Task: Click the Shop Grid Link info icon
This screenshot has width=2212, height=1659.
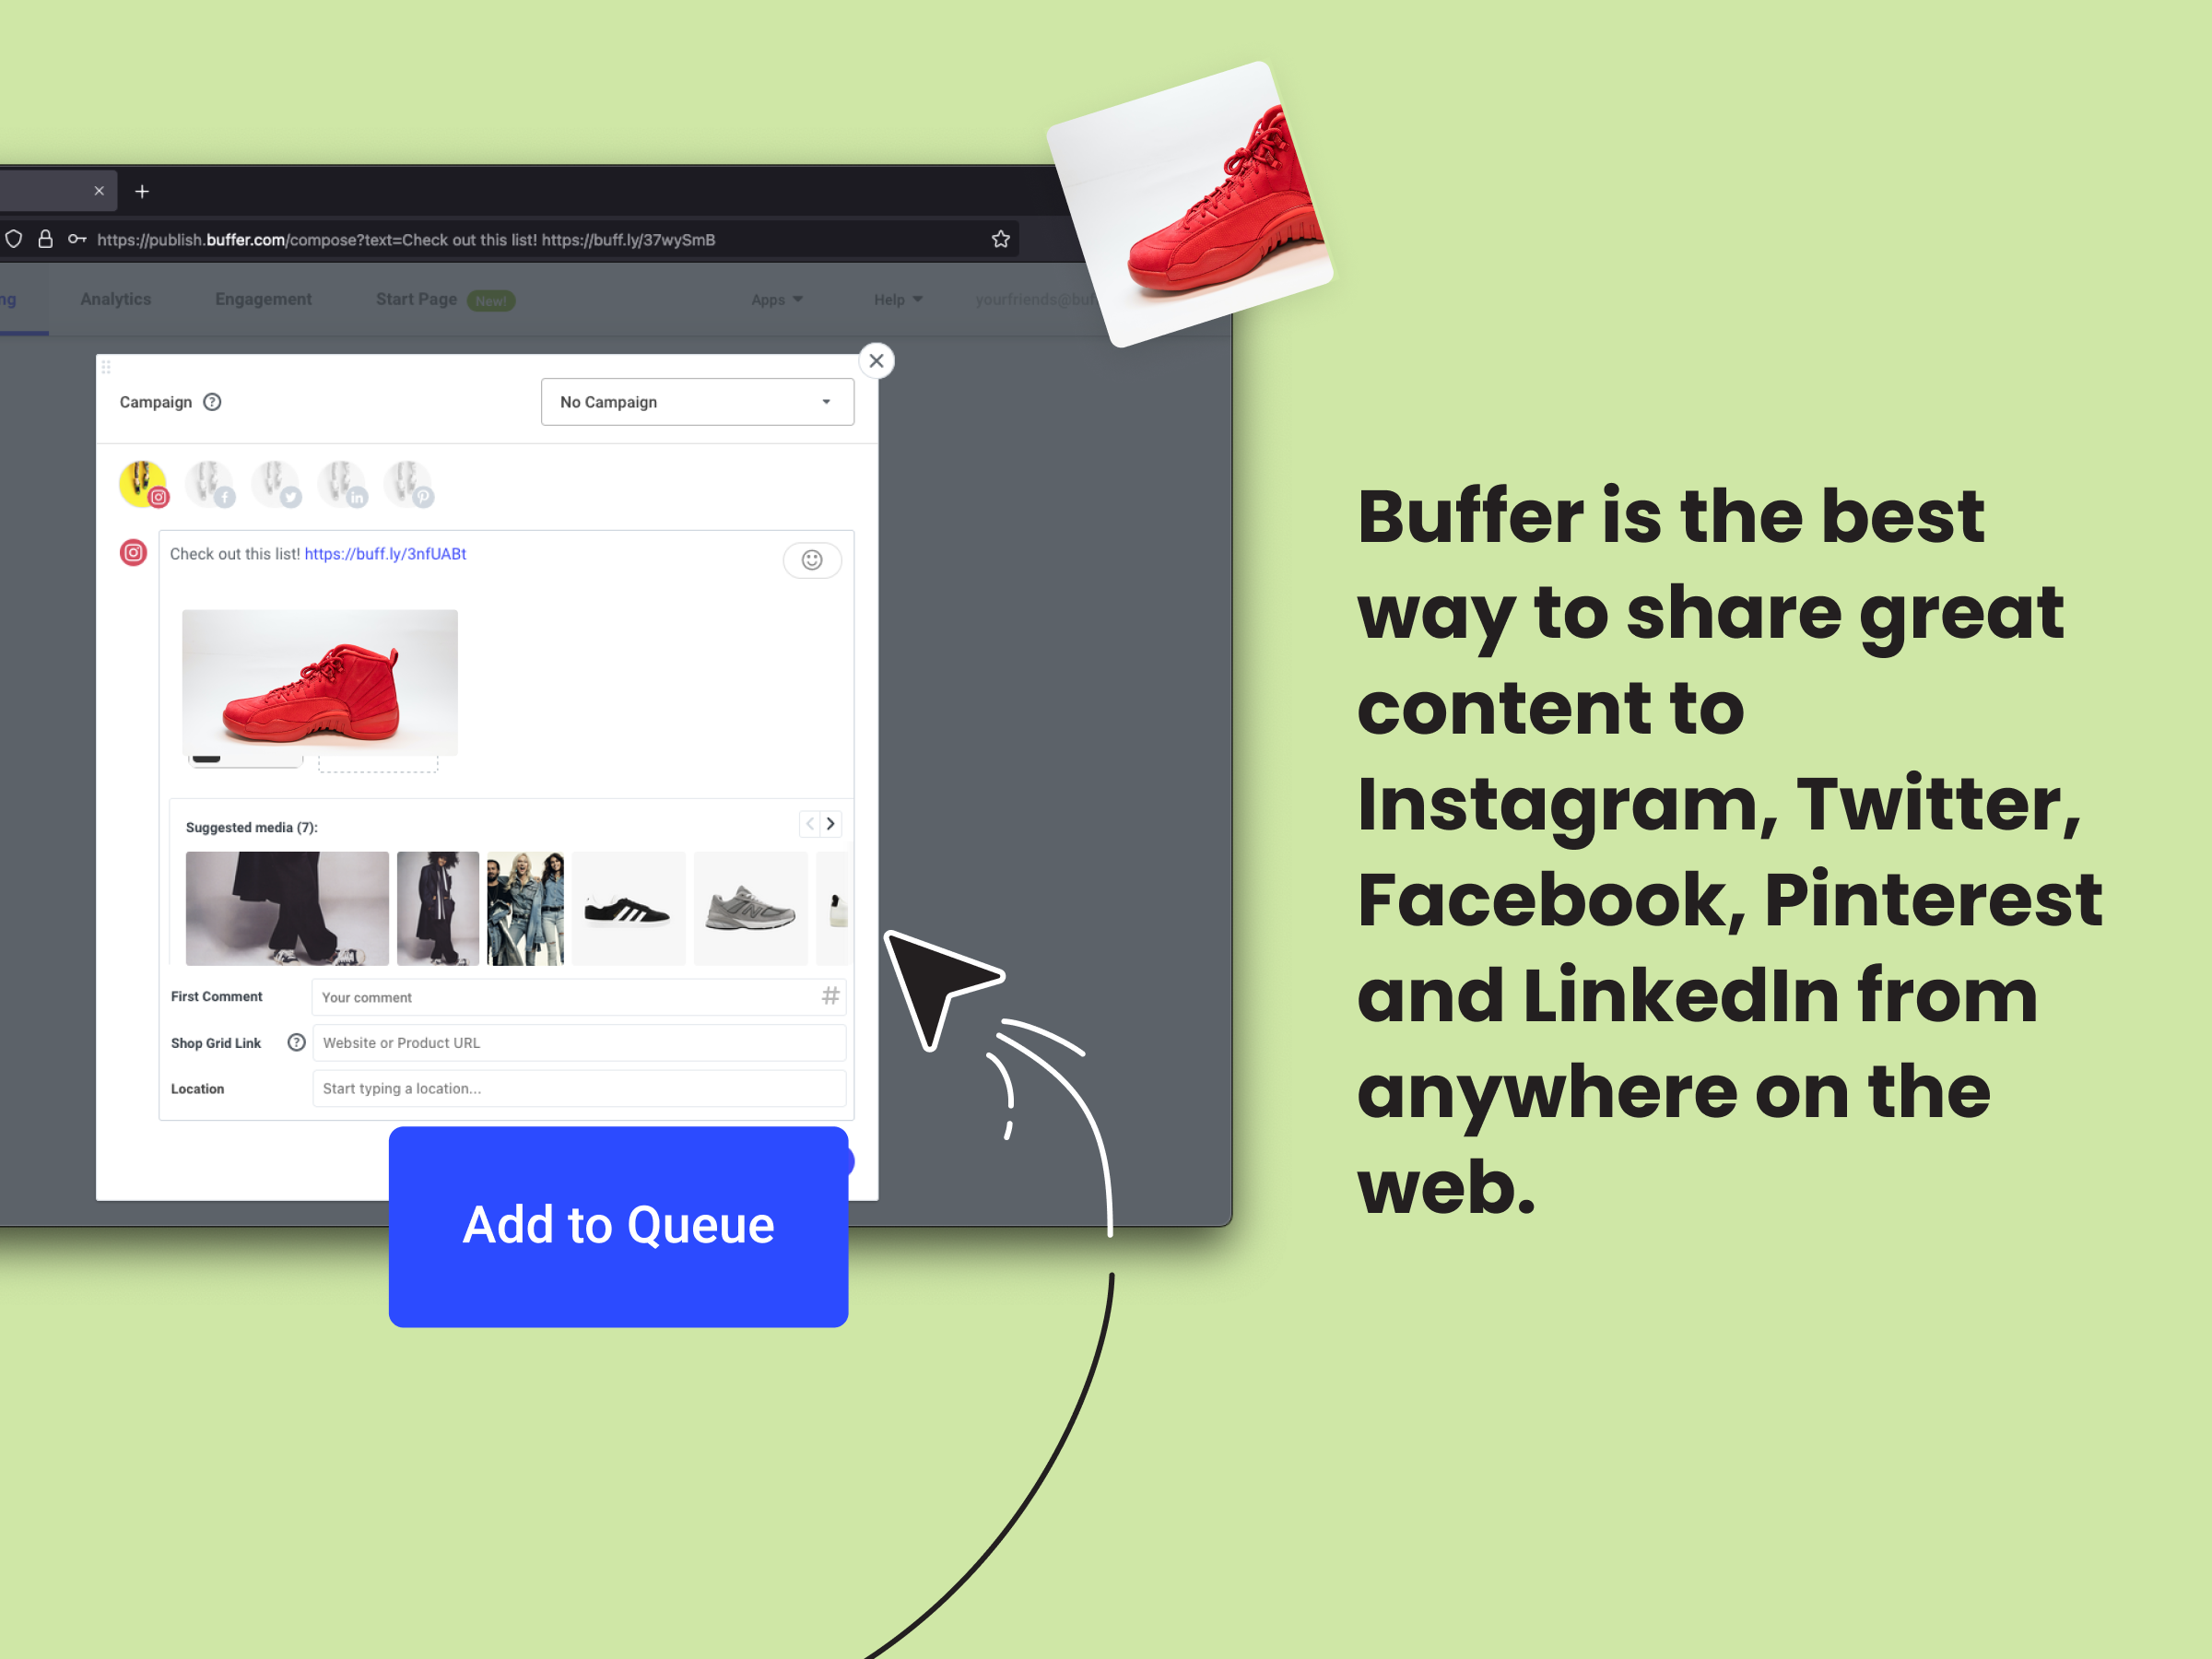Action: 294,1041
